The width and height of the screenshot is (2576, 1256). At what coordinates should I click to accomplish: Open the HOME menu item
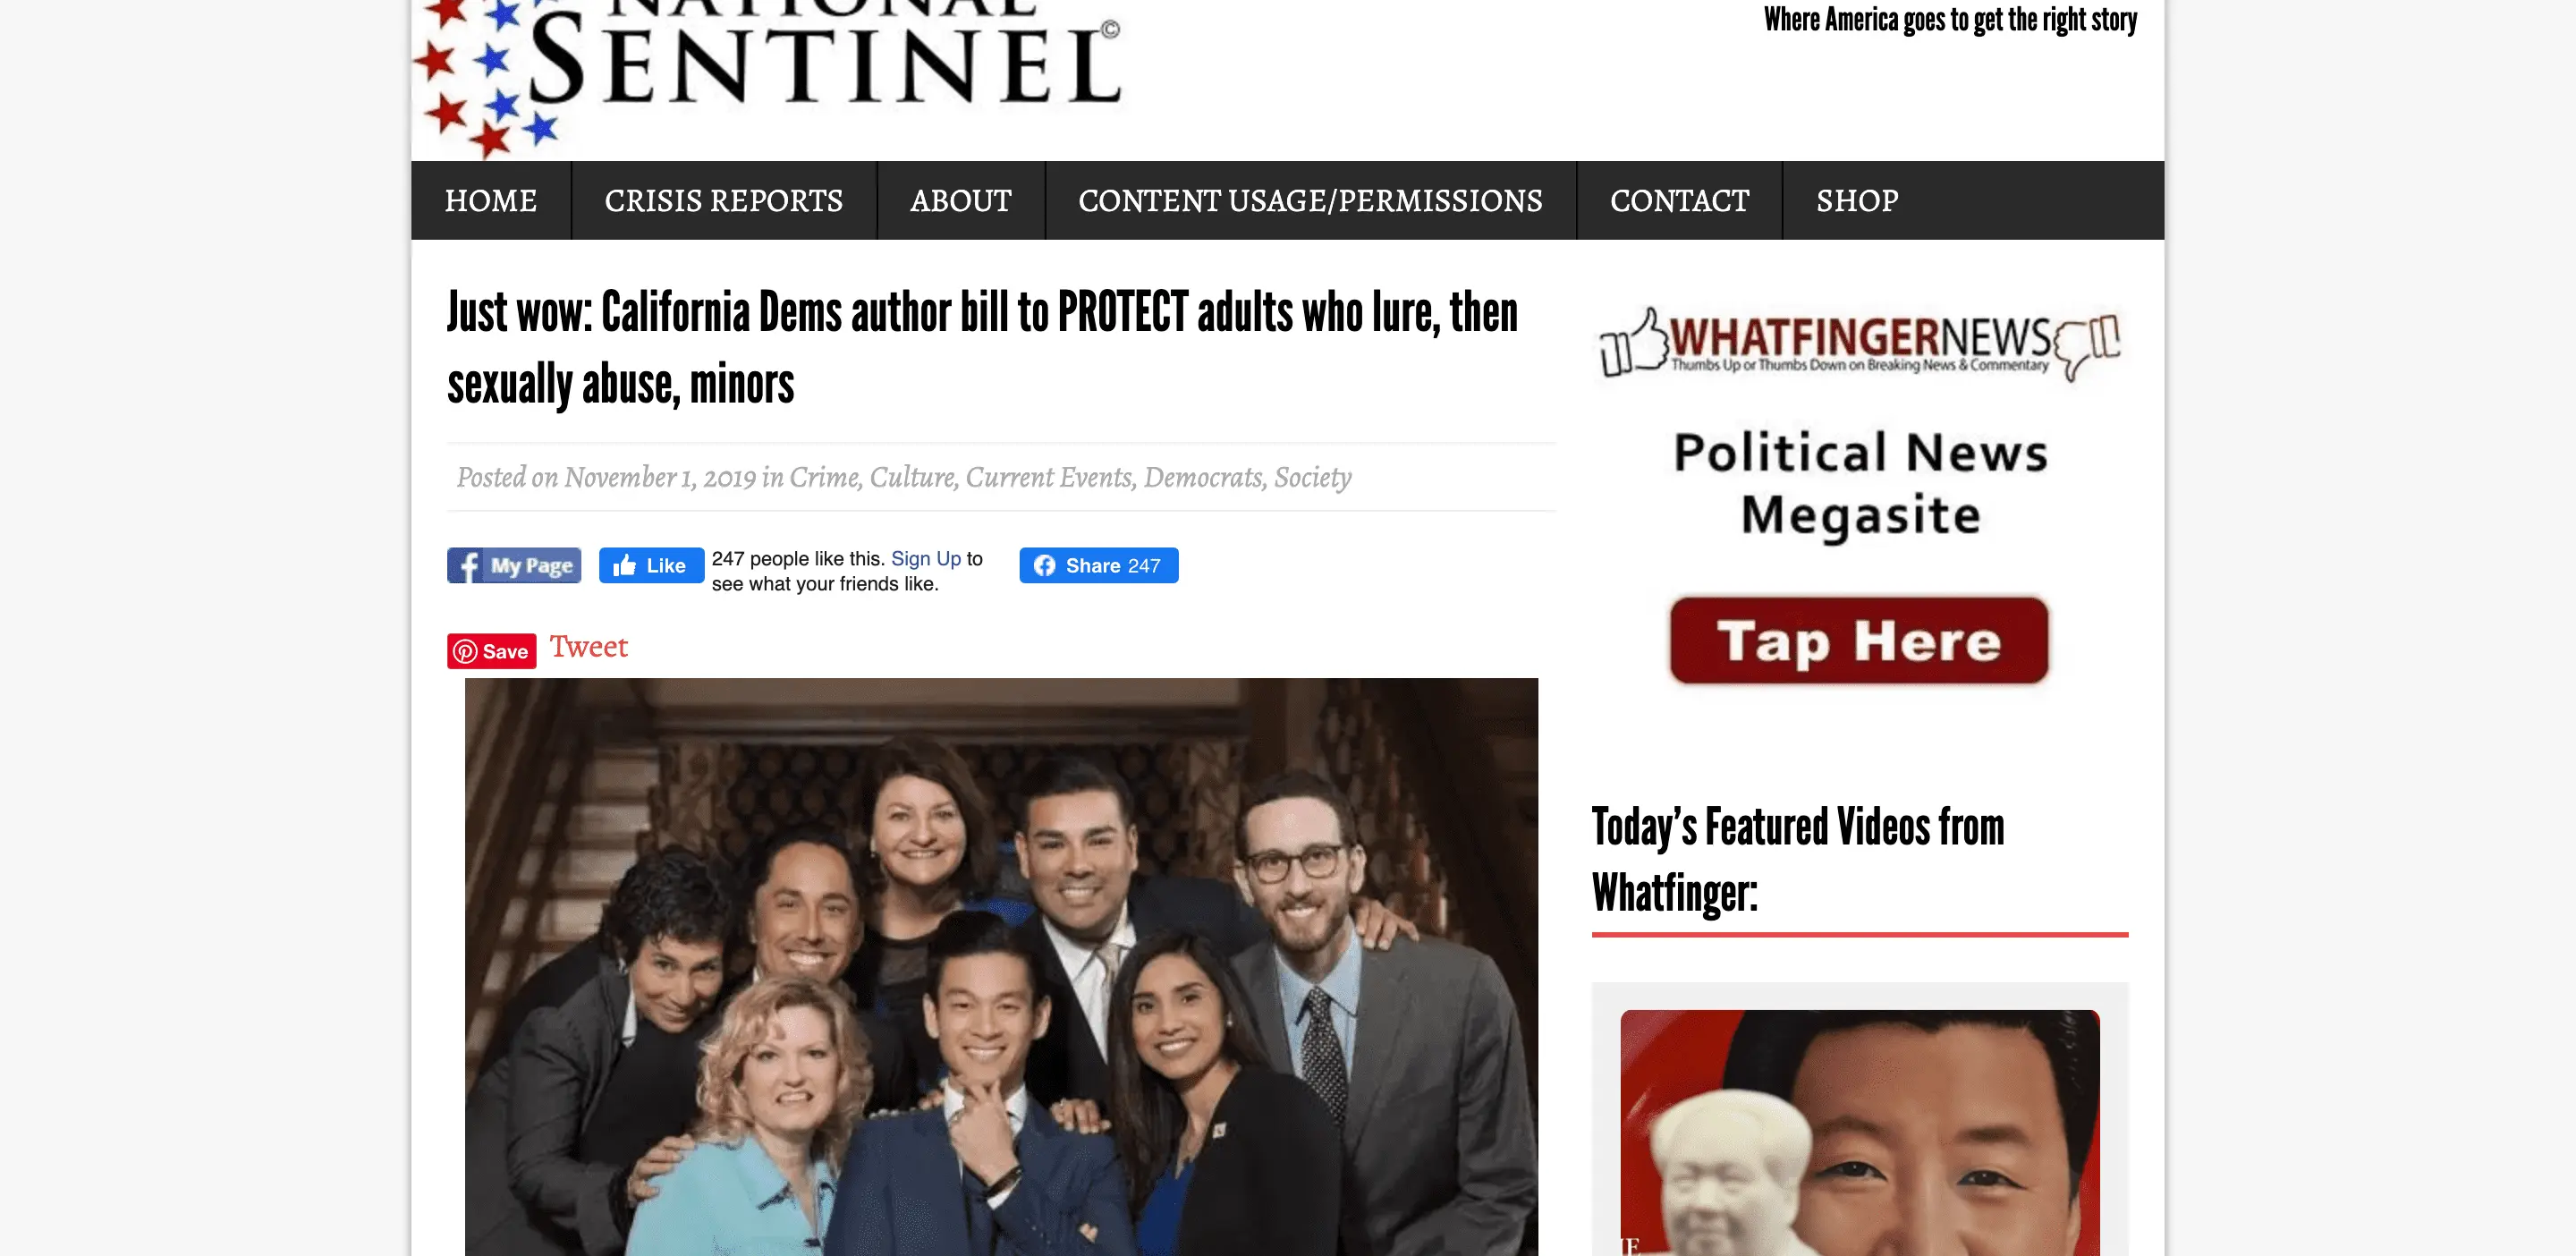[491, 201]
